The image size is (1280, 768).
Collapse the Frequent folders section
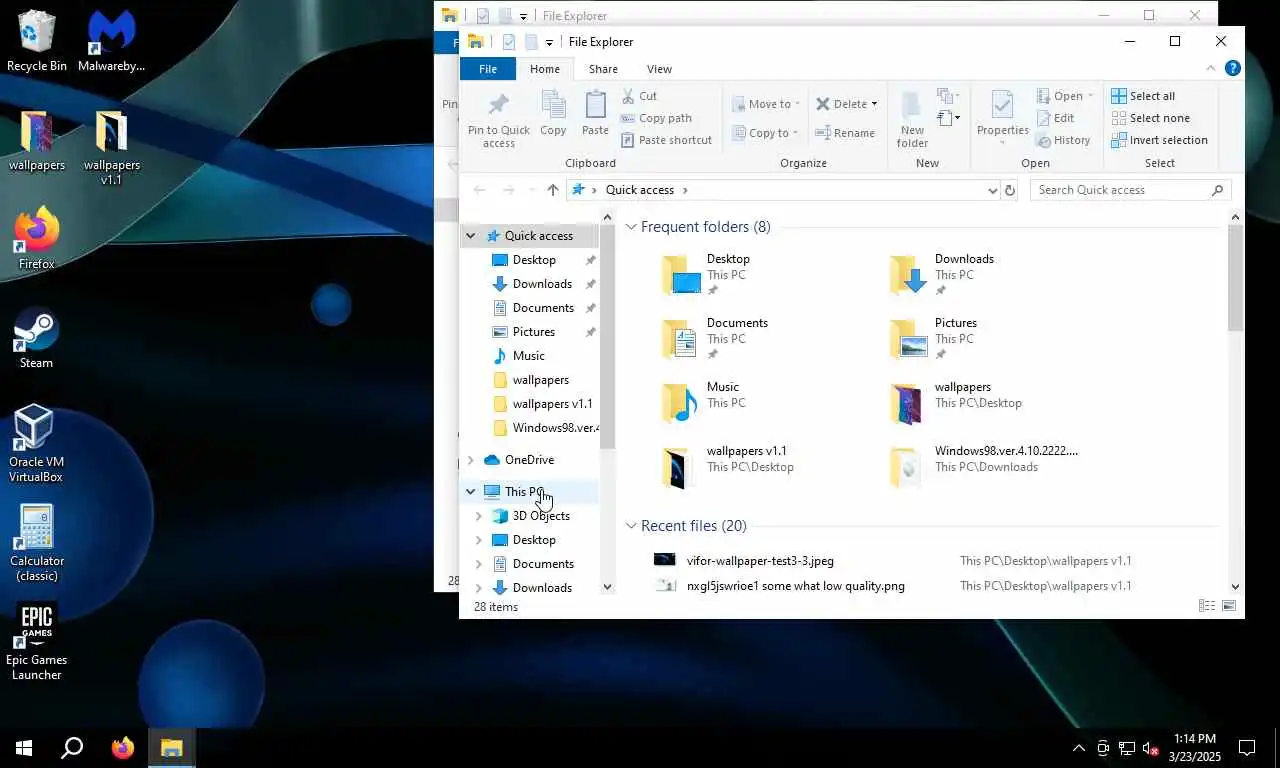pyautogui.click(x=631, y=227)
